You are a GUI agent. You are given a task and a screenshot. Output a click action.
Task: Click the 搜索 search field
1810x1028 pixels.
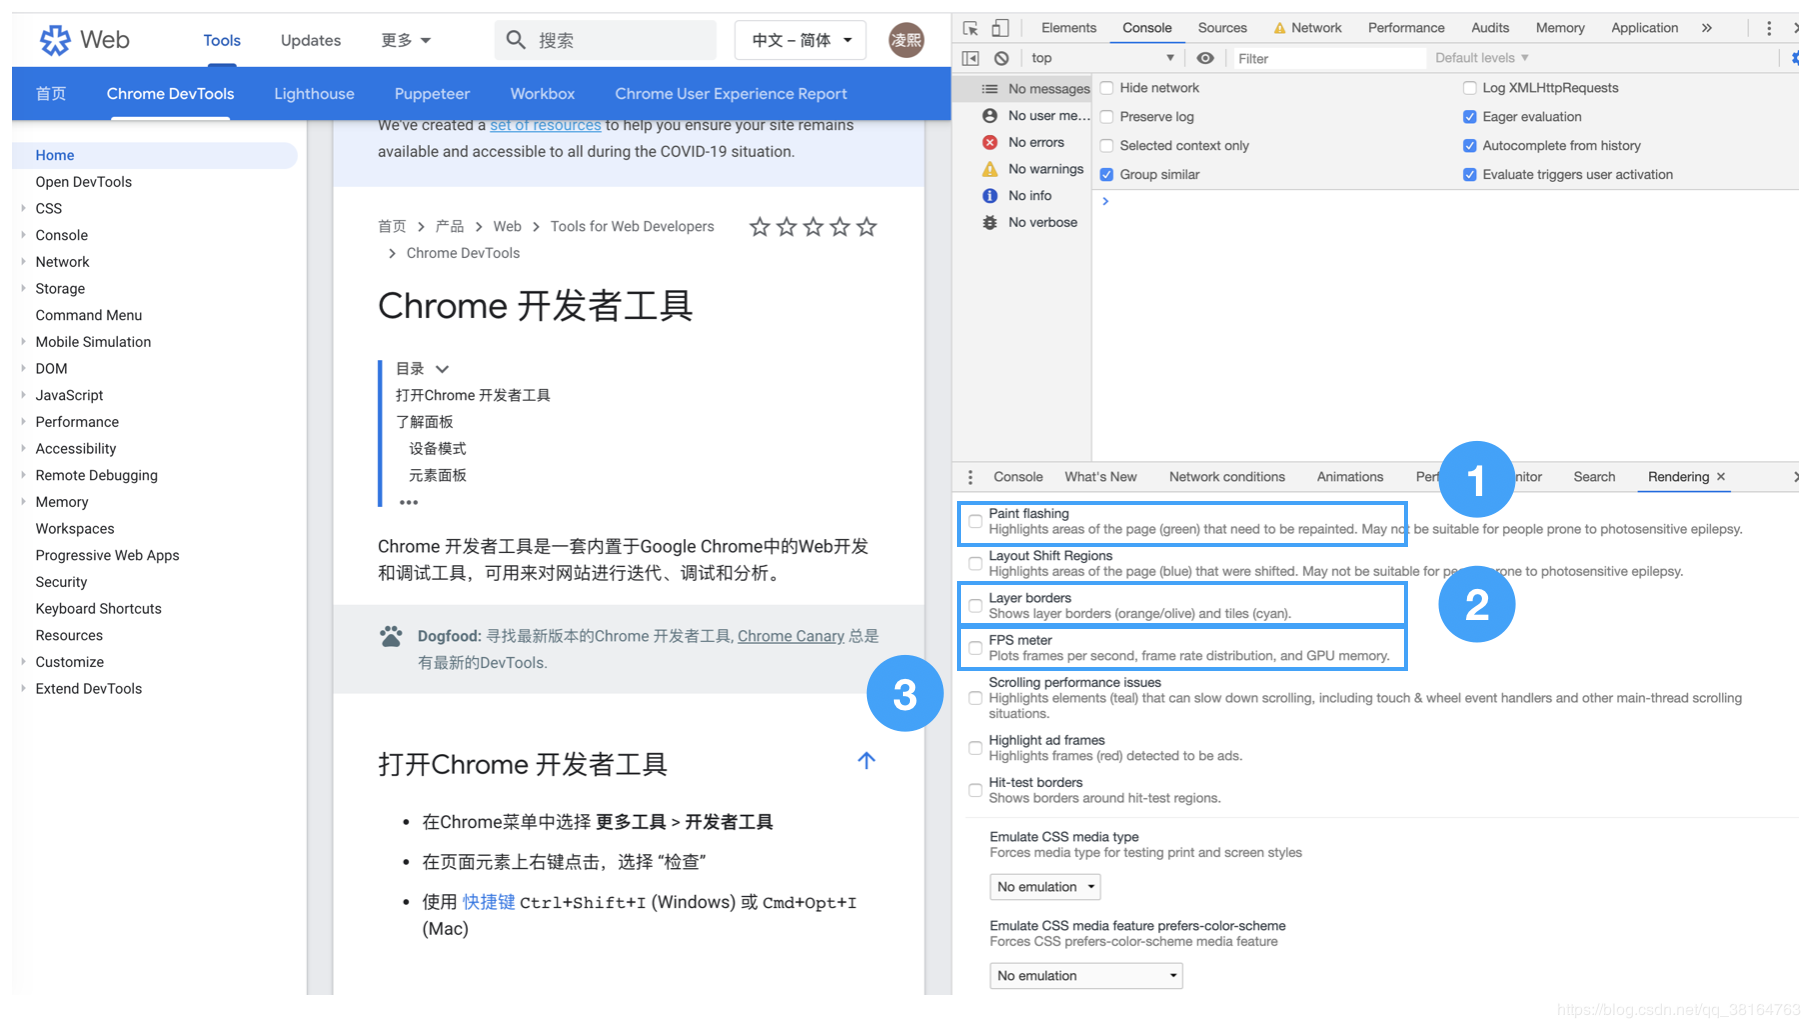pyautogui.click(x=606, y=40)
